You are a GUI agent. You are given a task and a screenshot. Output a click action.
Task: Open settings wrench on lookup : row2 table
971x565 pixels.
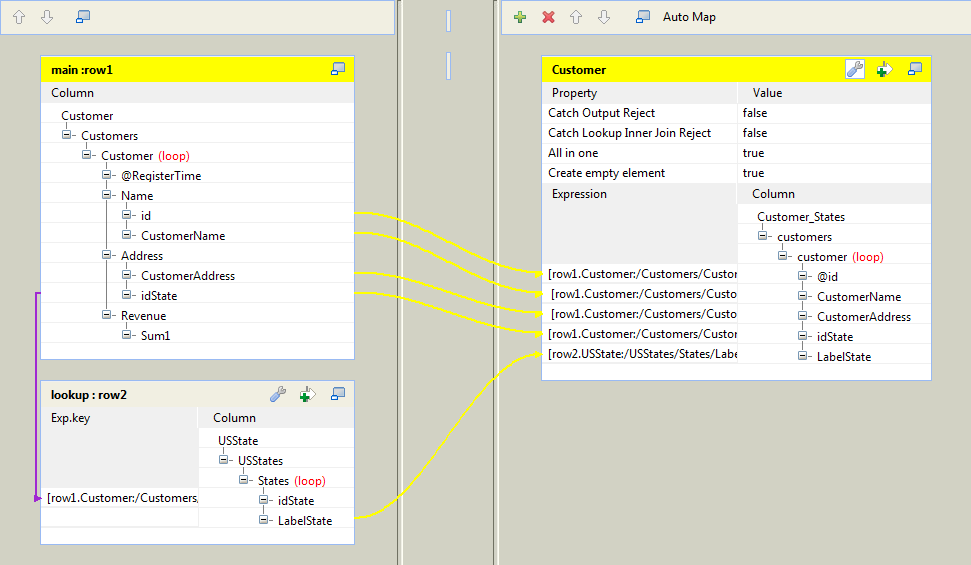point(278,394)
